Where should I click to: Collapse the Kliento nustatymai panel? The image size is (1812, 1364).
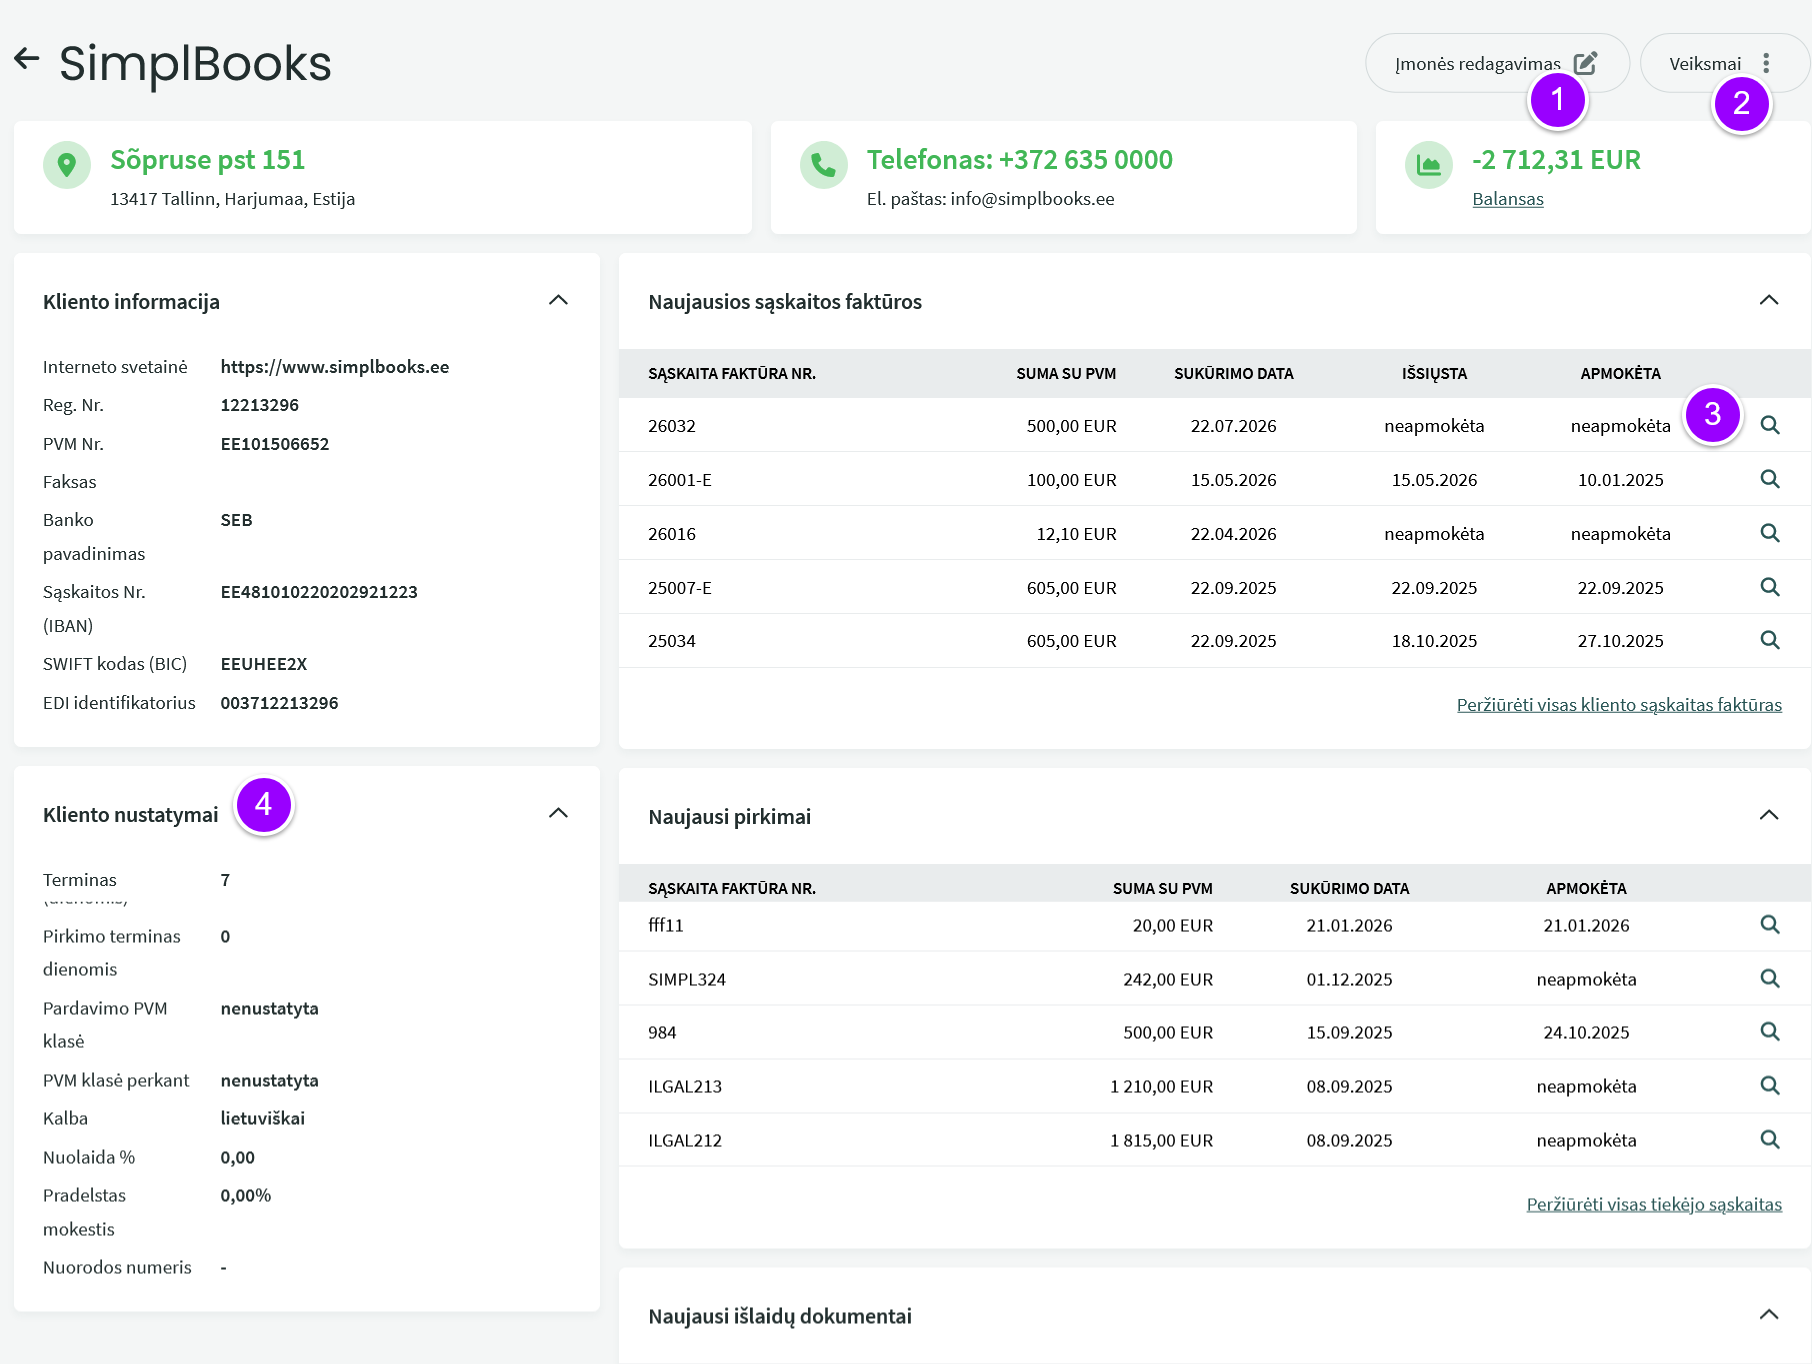558,813
